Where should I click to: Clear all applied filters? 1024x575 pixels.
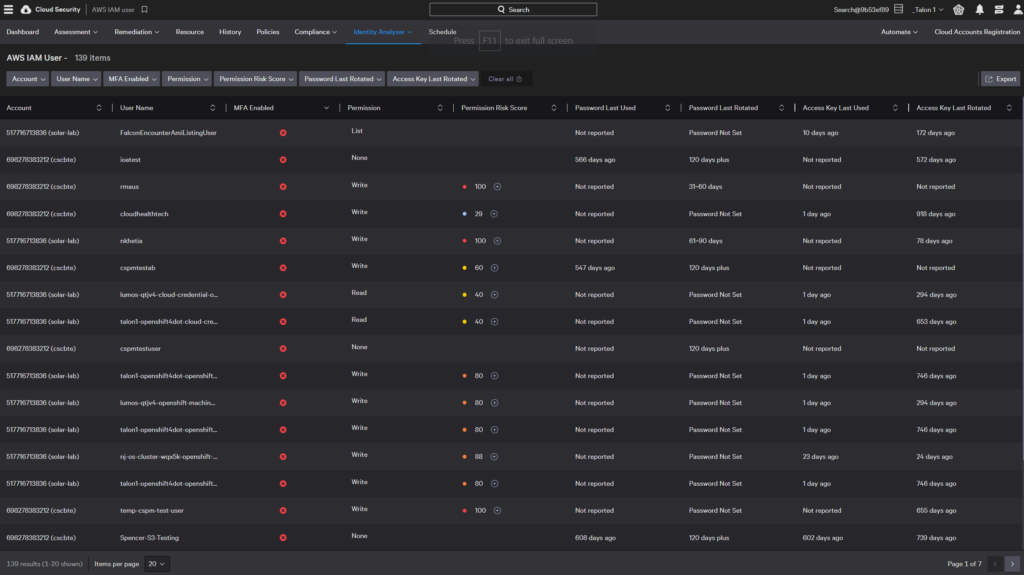[505, 79]
